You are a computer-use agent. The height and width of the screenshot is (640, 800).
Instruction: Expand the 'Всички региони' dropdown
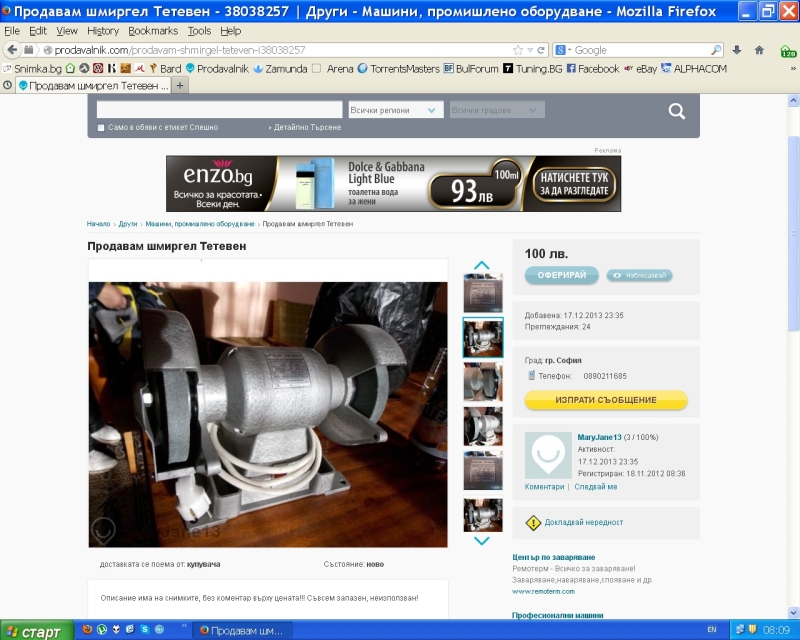(x=395, y=110)
